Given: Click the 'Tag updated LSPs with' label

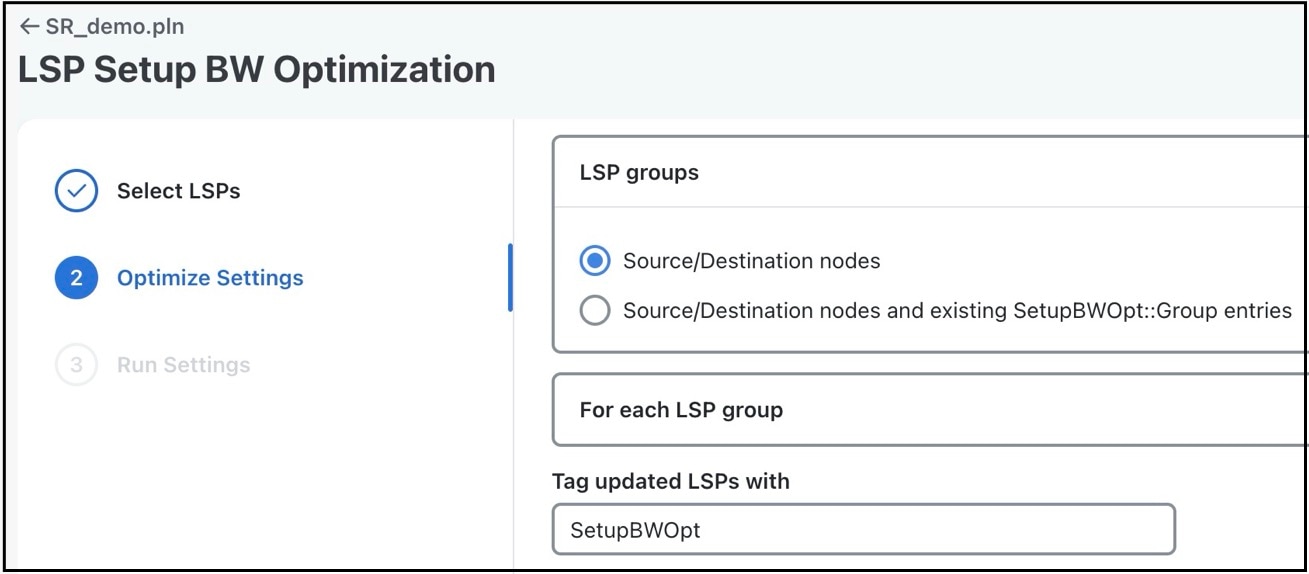Looking at the screenshot, I should [671, 481].
